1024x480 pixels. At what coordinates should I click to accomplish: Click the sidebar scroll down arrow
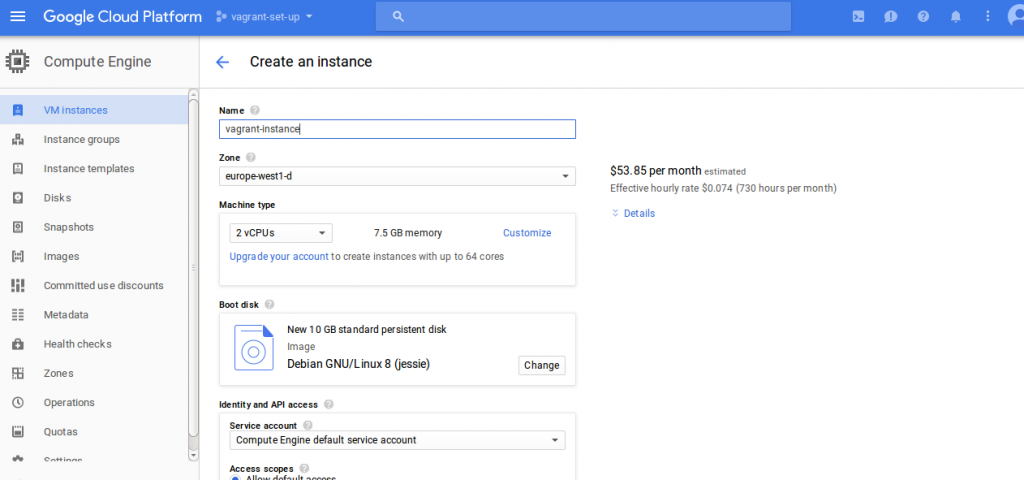coord(193,455)
